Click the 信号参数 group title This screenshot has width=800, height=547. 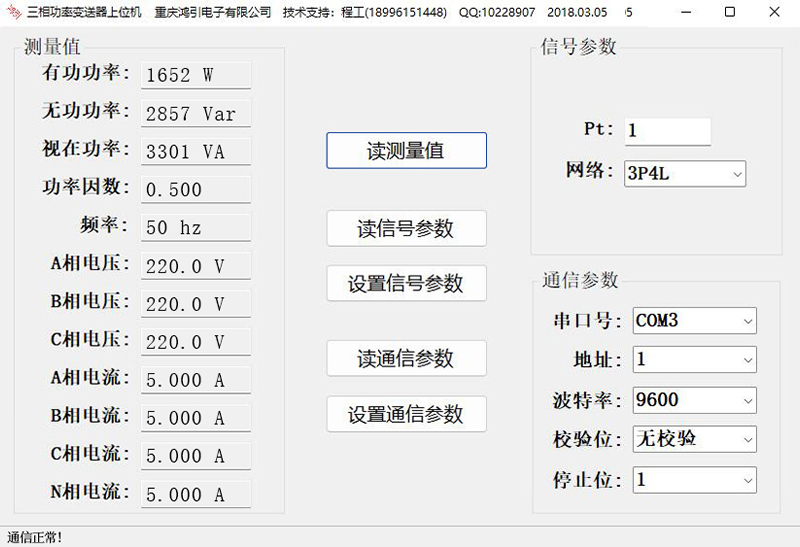[x=579, y=47]
